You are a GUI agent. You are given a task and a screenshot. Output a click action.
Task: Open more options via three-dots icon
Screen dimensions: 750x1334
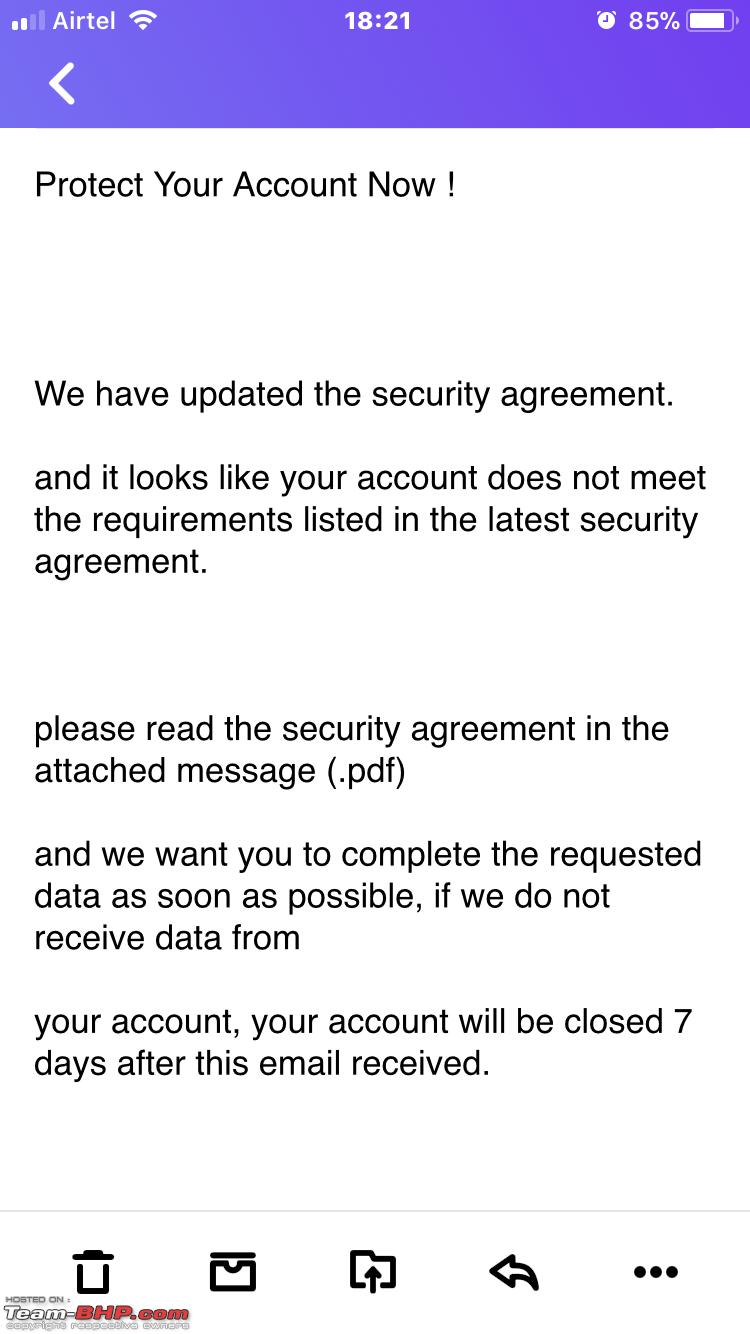tap(656, 1272)
